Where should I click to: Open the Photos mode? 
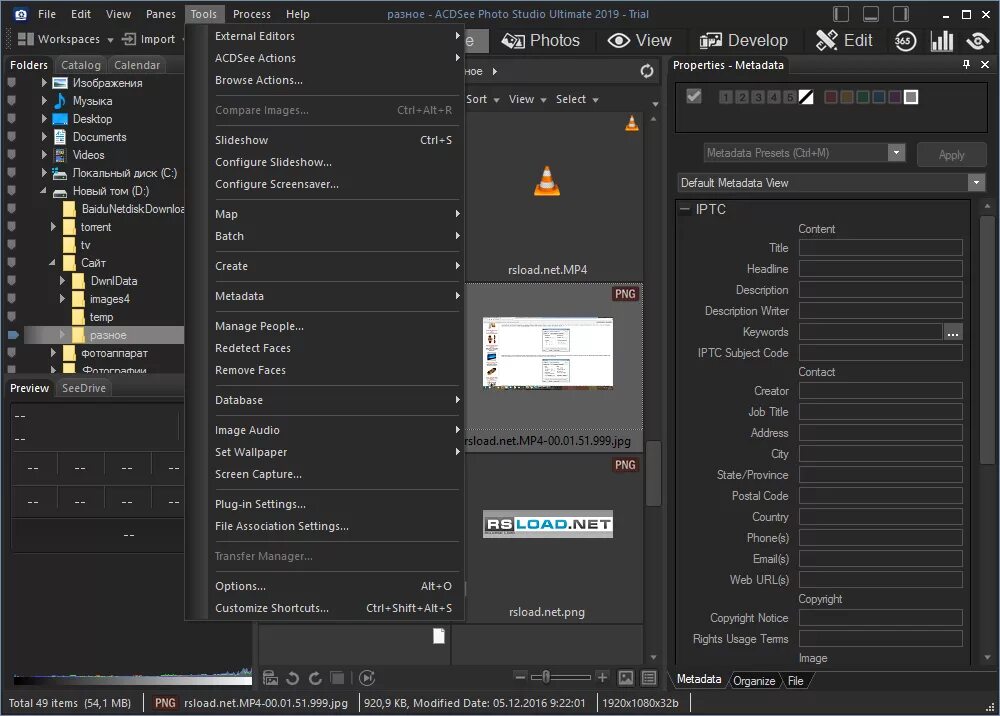[x=541, y=40]
